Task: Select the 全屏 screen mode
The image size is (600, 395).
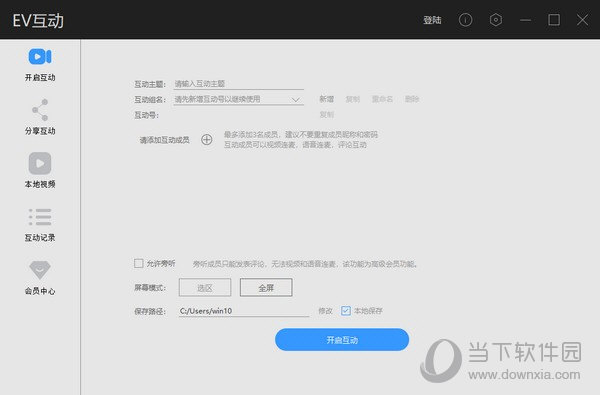Action: 266,287
